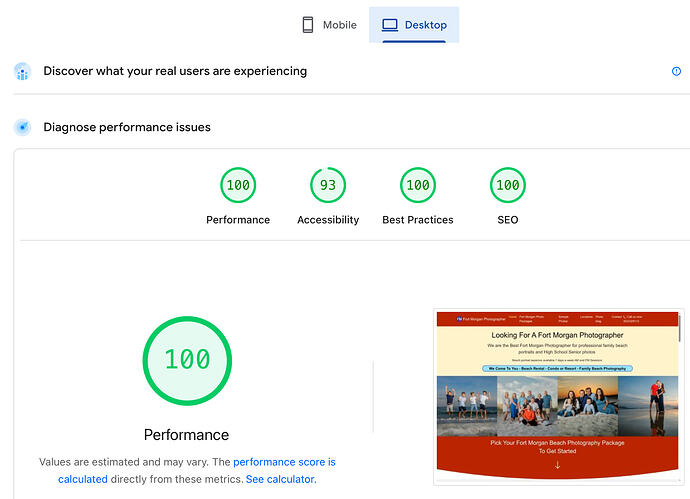Click the large Performance heading text
The height and width of the screenshot is (499, 690).
pyautogui.click(x=187, y=435)
